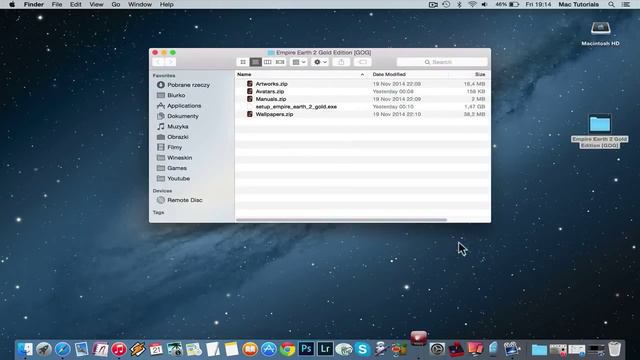Open Launchpad from the Dock
The width and height of the screenshot is (640, 360).
point(44,349)
